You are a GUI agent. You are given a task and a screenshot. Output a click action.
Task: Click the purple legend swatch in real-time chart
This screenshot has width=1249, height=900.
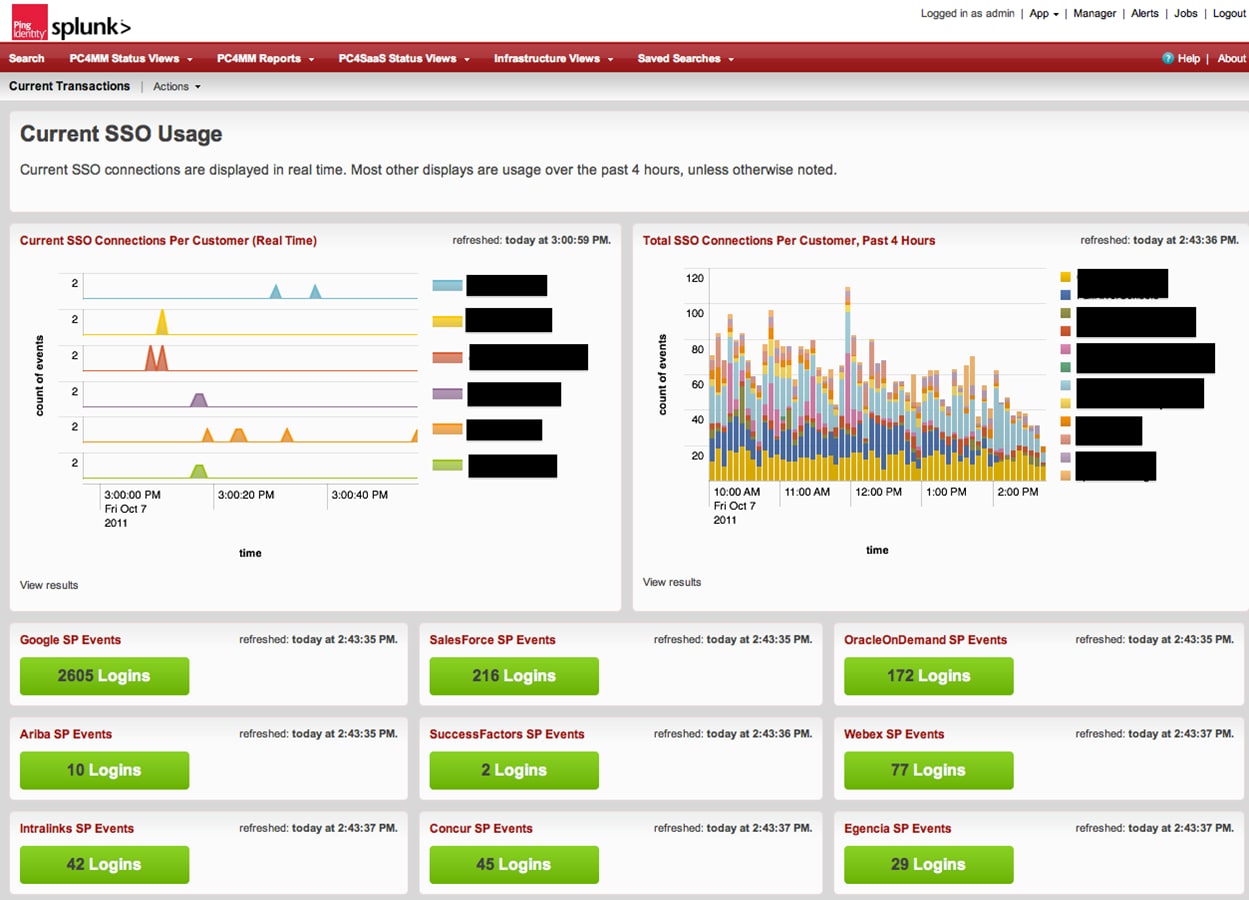[447, 394]
